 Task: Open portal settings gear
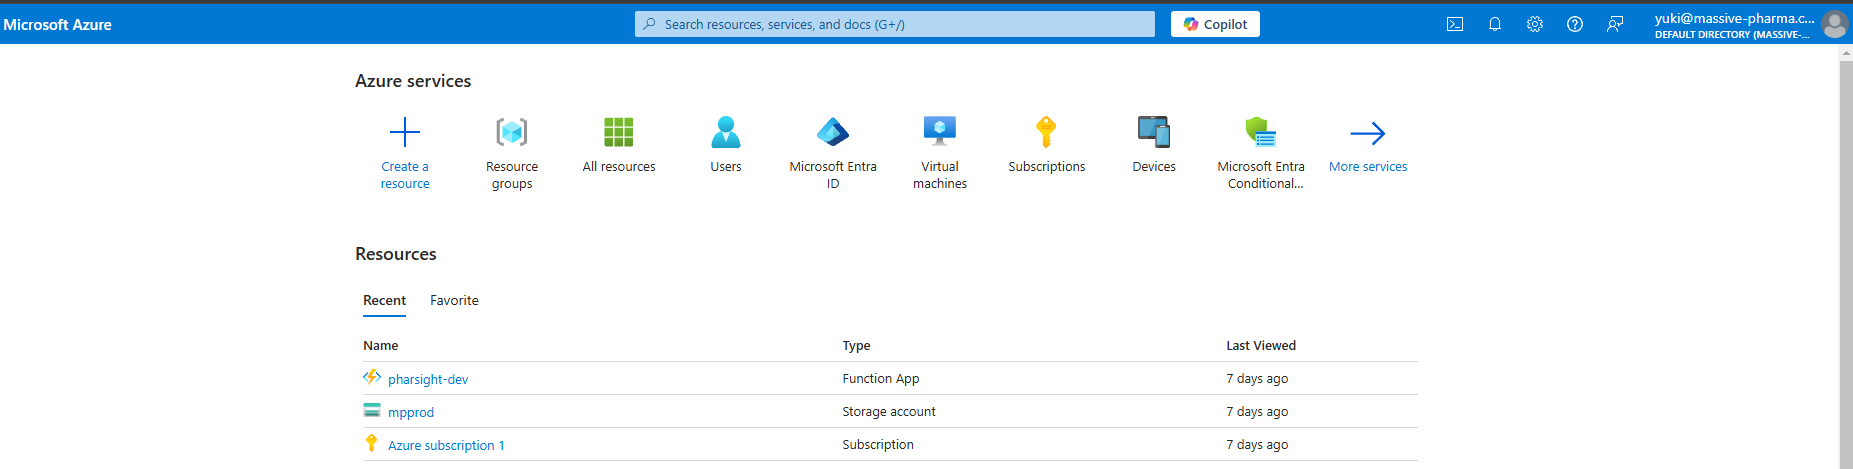1535,24
